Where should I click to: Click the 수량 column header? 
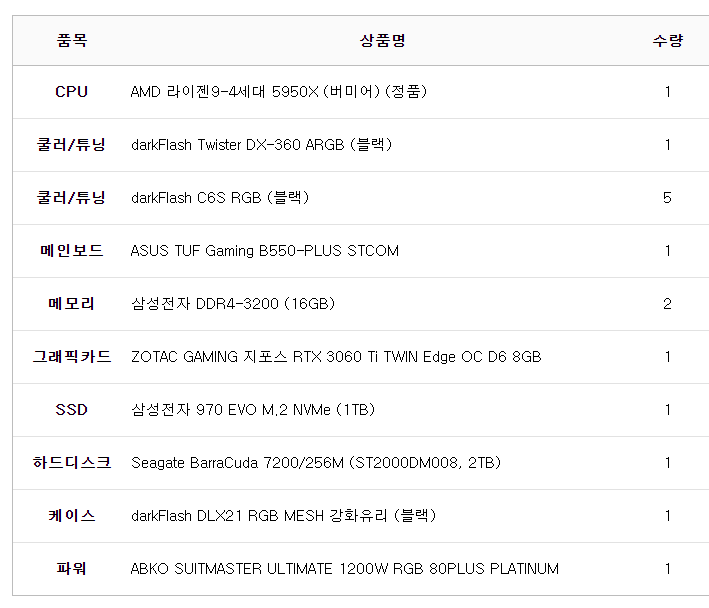click(x=667, y=41)
